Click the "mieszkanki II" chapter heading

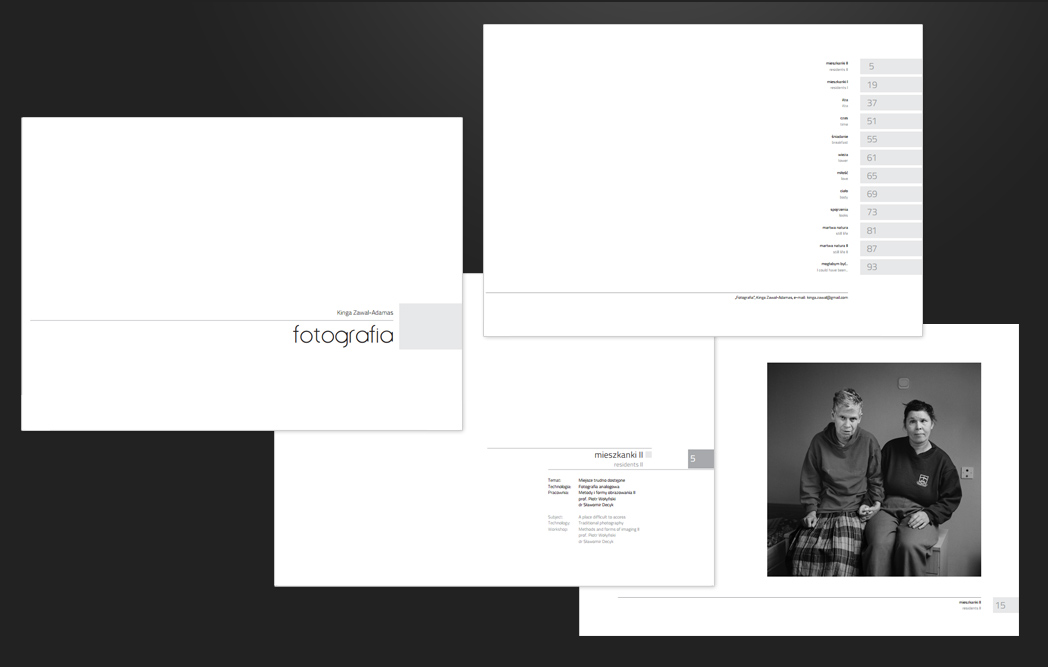click(618, 454)
